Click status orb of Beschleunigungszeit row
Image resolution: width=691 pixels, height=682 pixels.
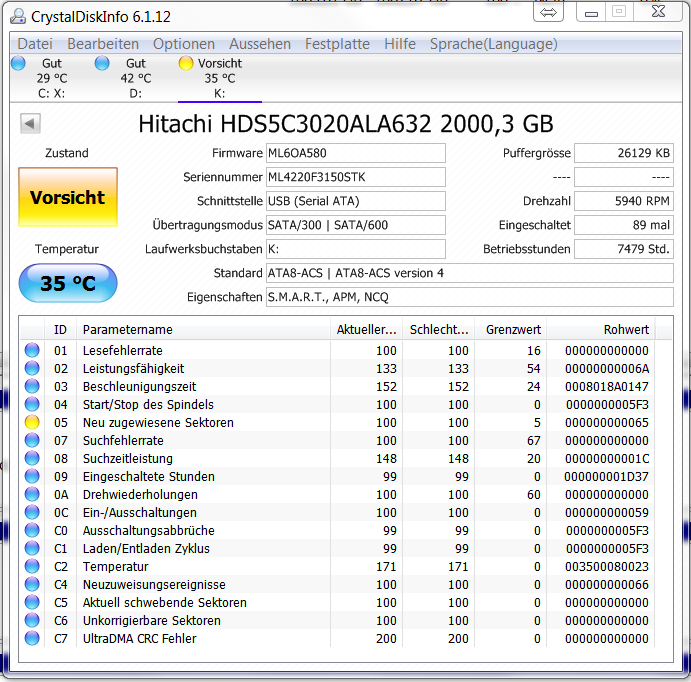(32, 386)
